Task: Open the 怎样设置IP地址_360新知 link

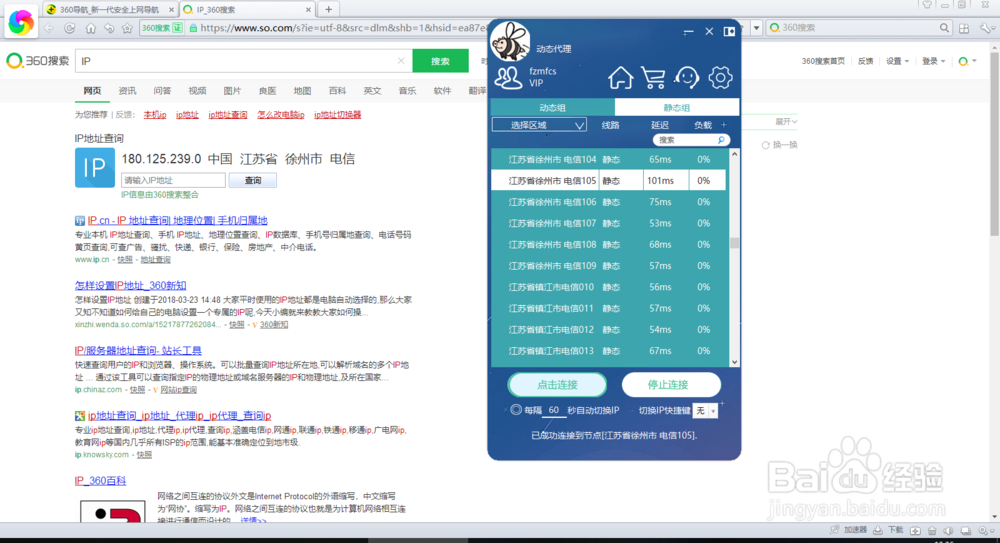Action: [130, 285]
